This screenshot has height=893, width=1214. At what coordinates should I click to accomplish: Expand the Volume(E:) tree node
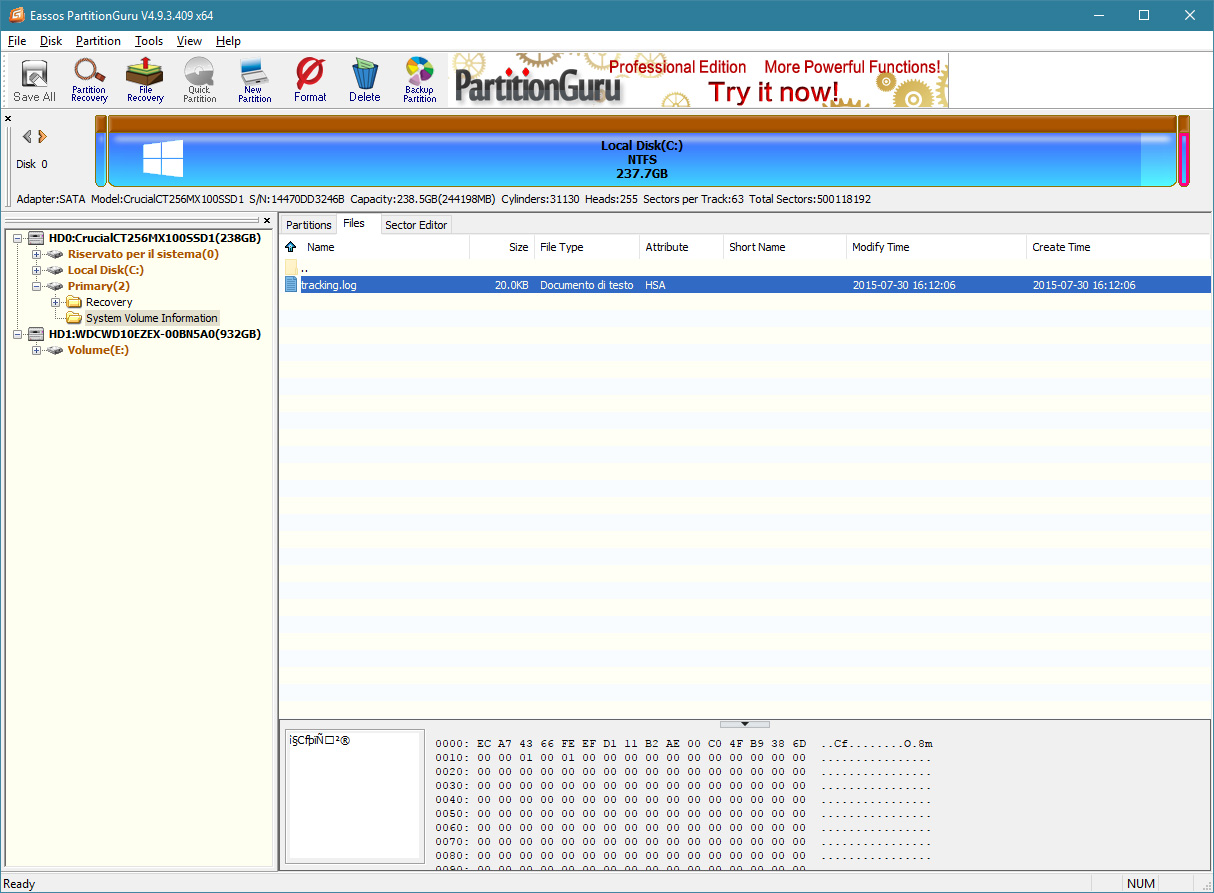[37, 350]
